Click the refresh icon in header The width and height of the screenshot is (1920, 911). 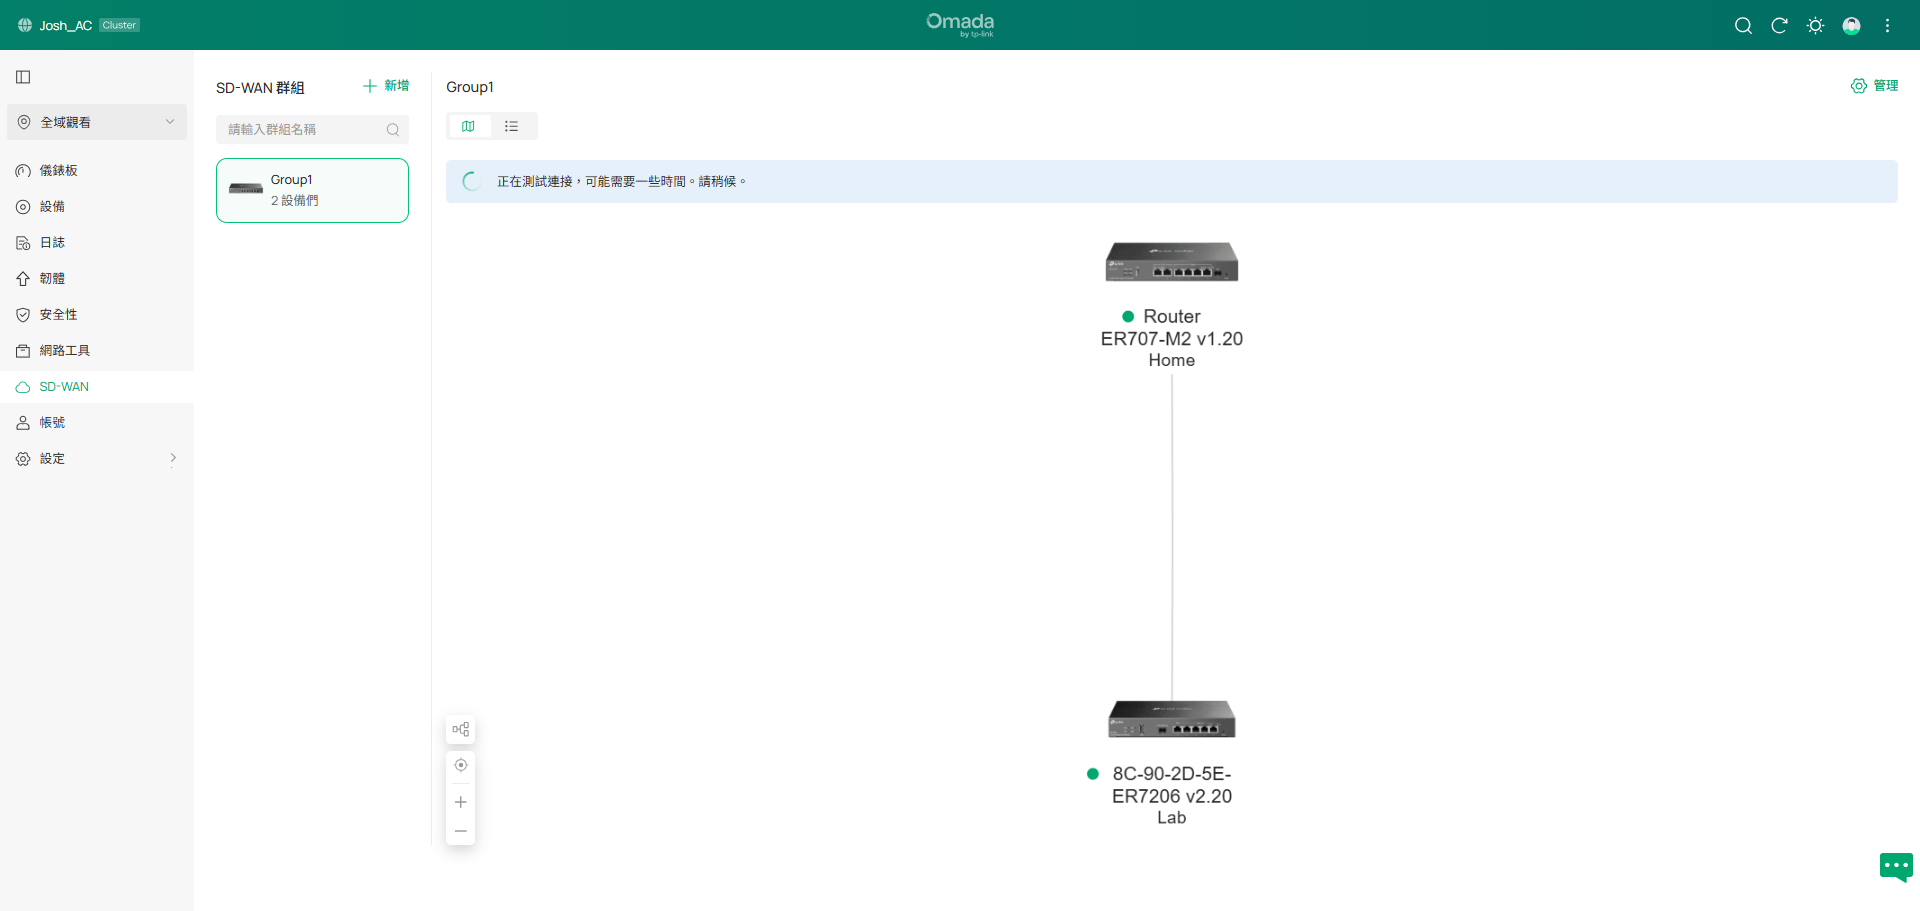(x=1779, y=26)
